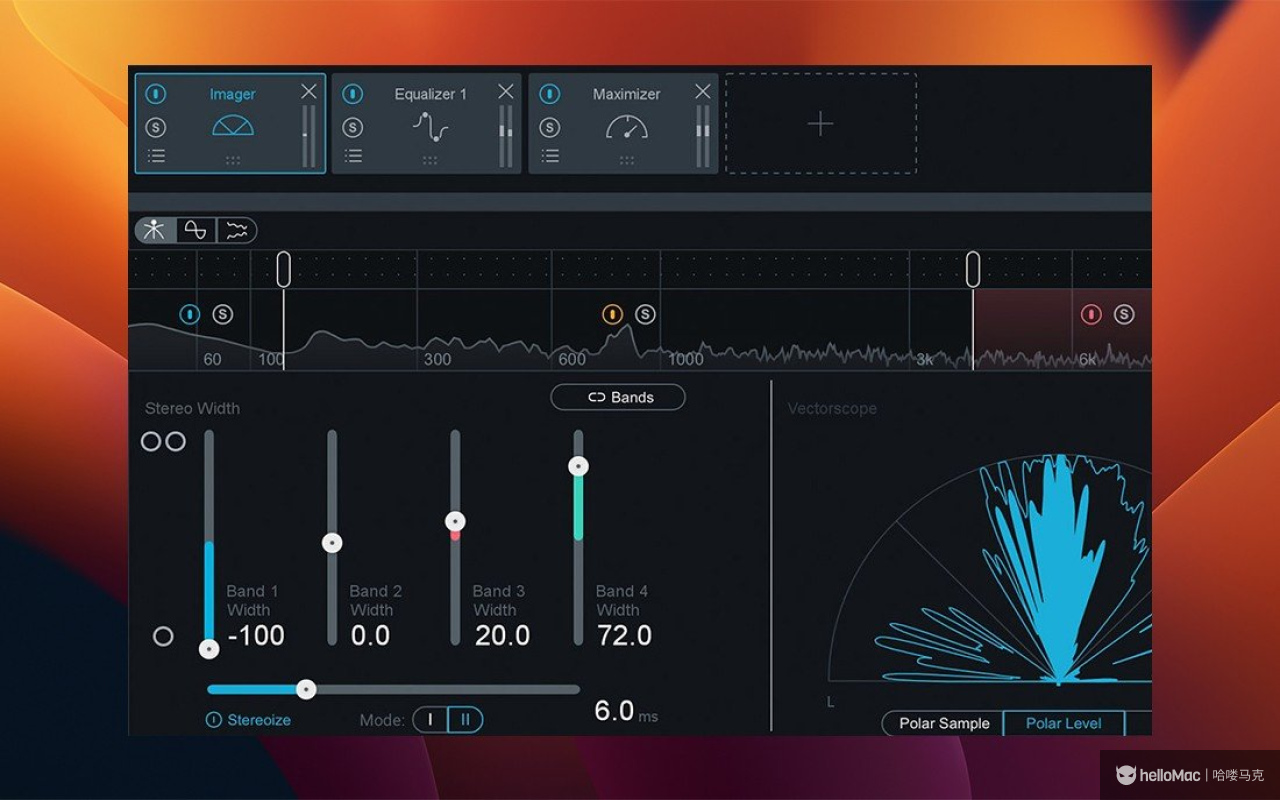Edit the Band 3 Width value 20.0
The width and height of the screenshot is (1280, 800).
502,635
